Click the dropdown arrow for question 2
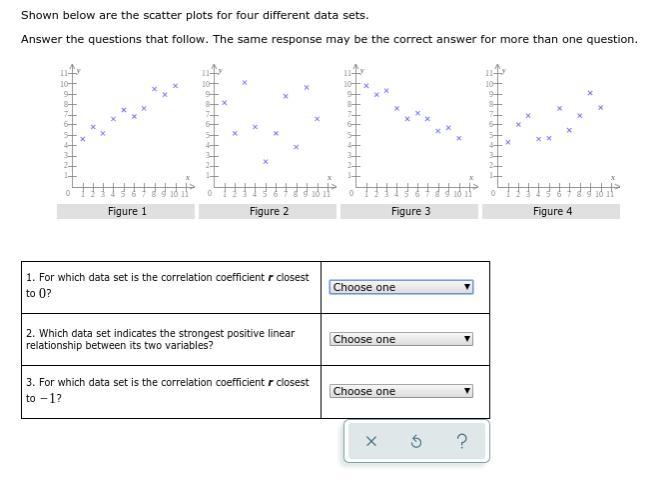The image size is (656, 494). pyautogui.click(x=467, y=339)
